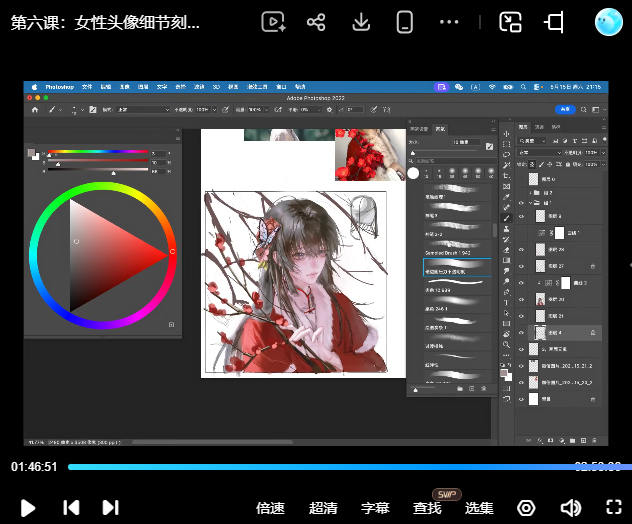This screenshot has height=524, width=632.
Task: Select the Crop tool in toolbar
Action: tap(506, 176)
